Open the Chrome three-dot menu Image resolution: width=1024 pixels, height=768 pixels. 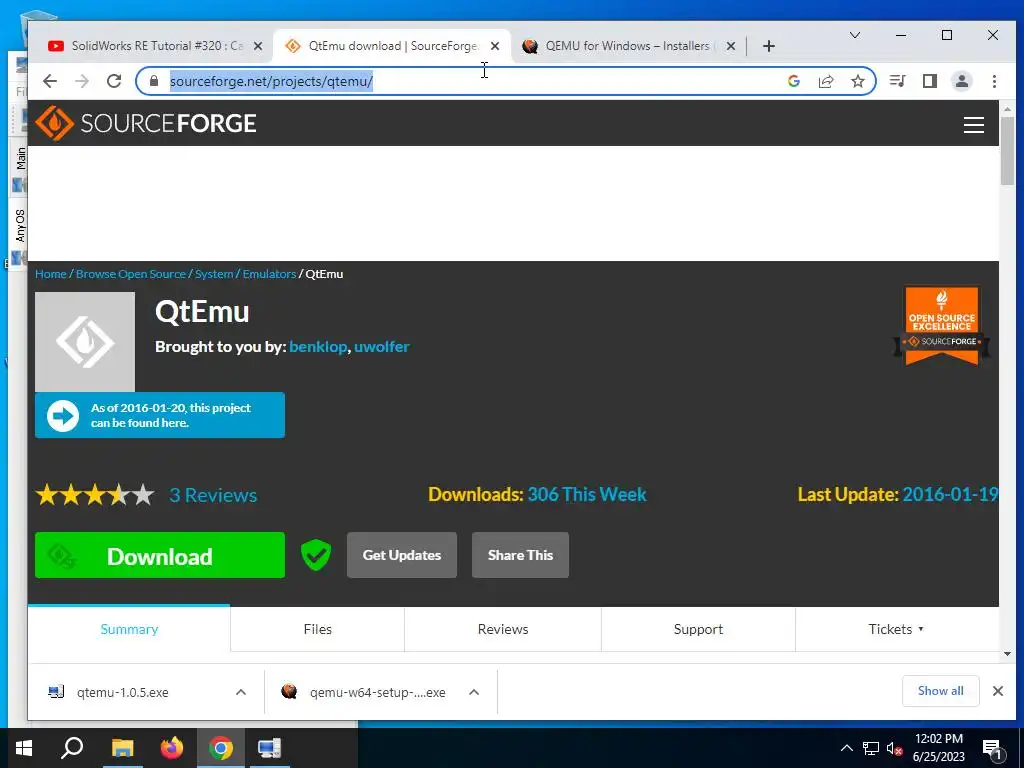click(994, 81)
